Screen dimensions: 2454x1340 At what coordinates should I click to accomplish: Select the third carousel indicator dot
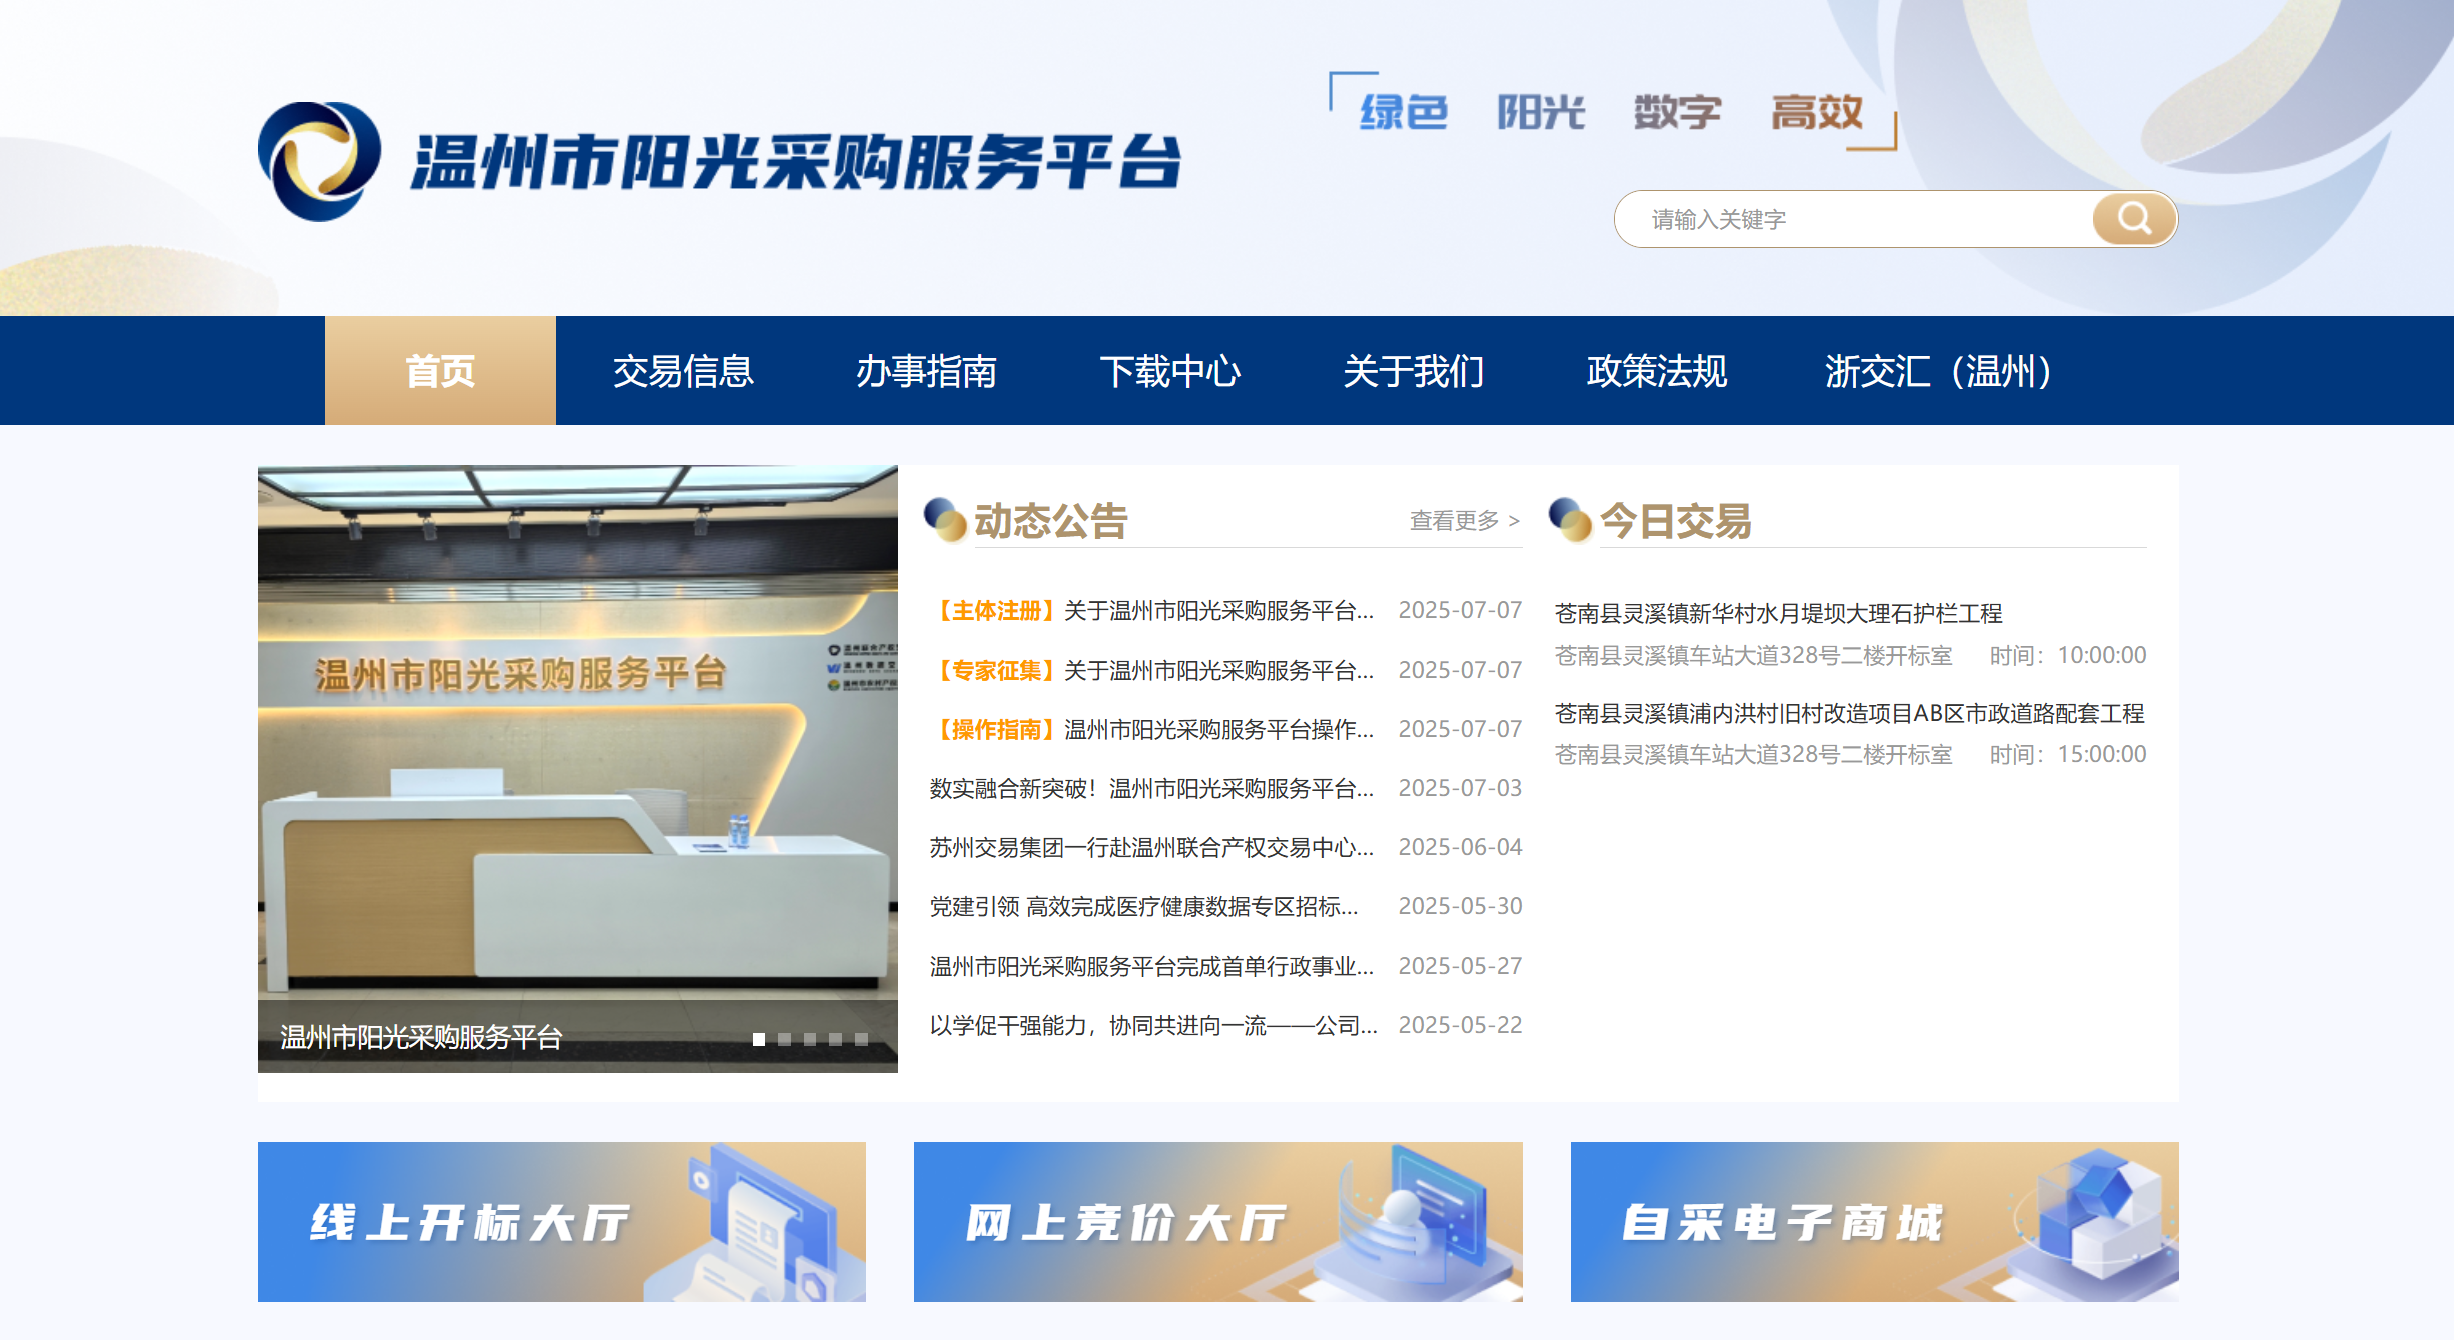point(810,1040)
